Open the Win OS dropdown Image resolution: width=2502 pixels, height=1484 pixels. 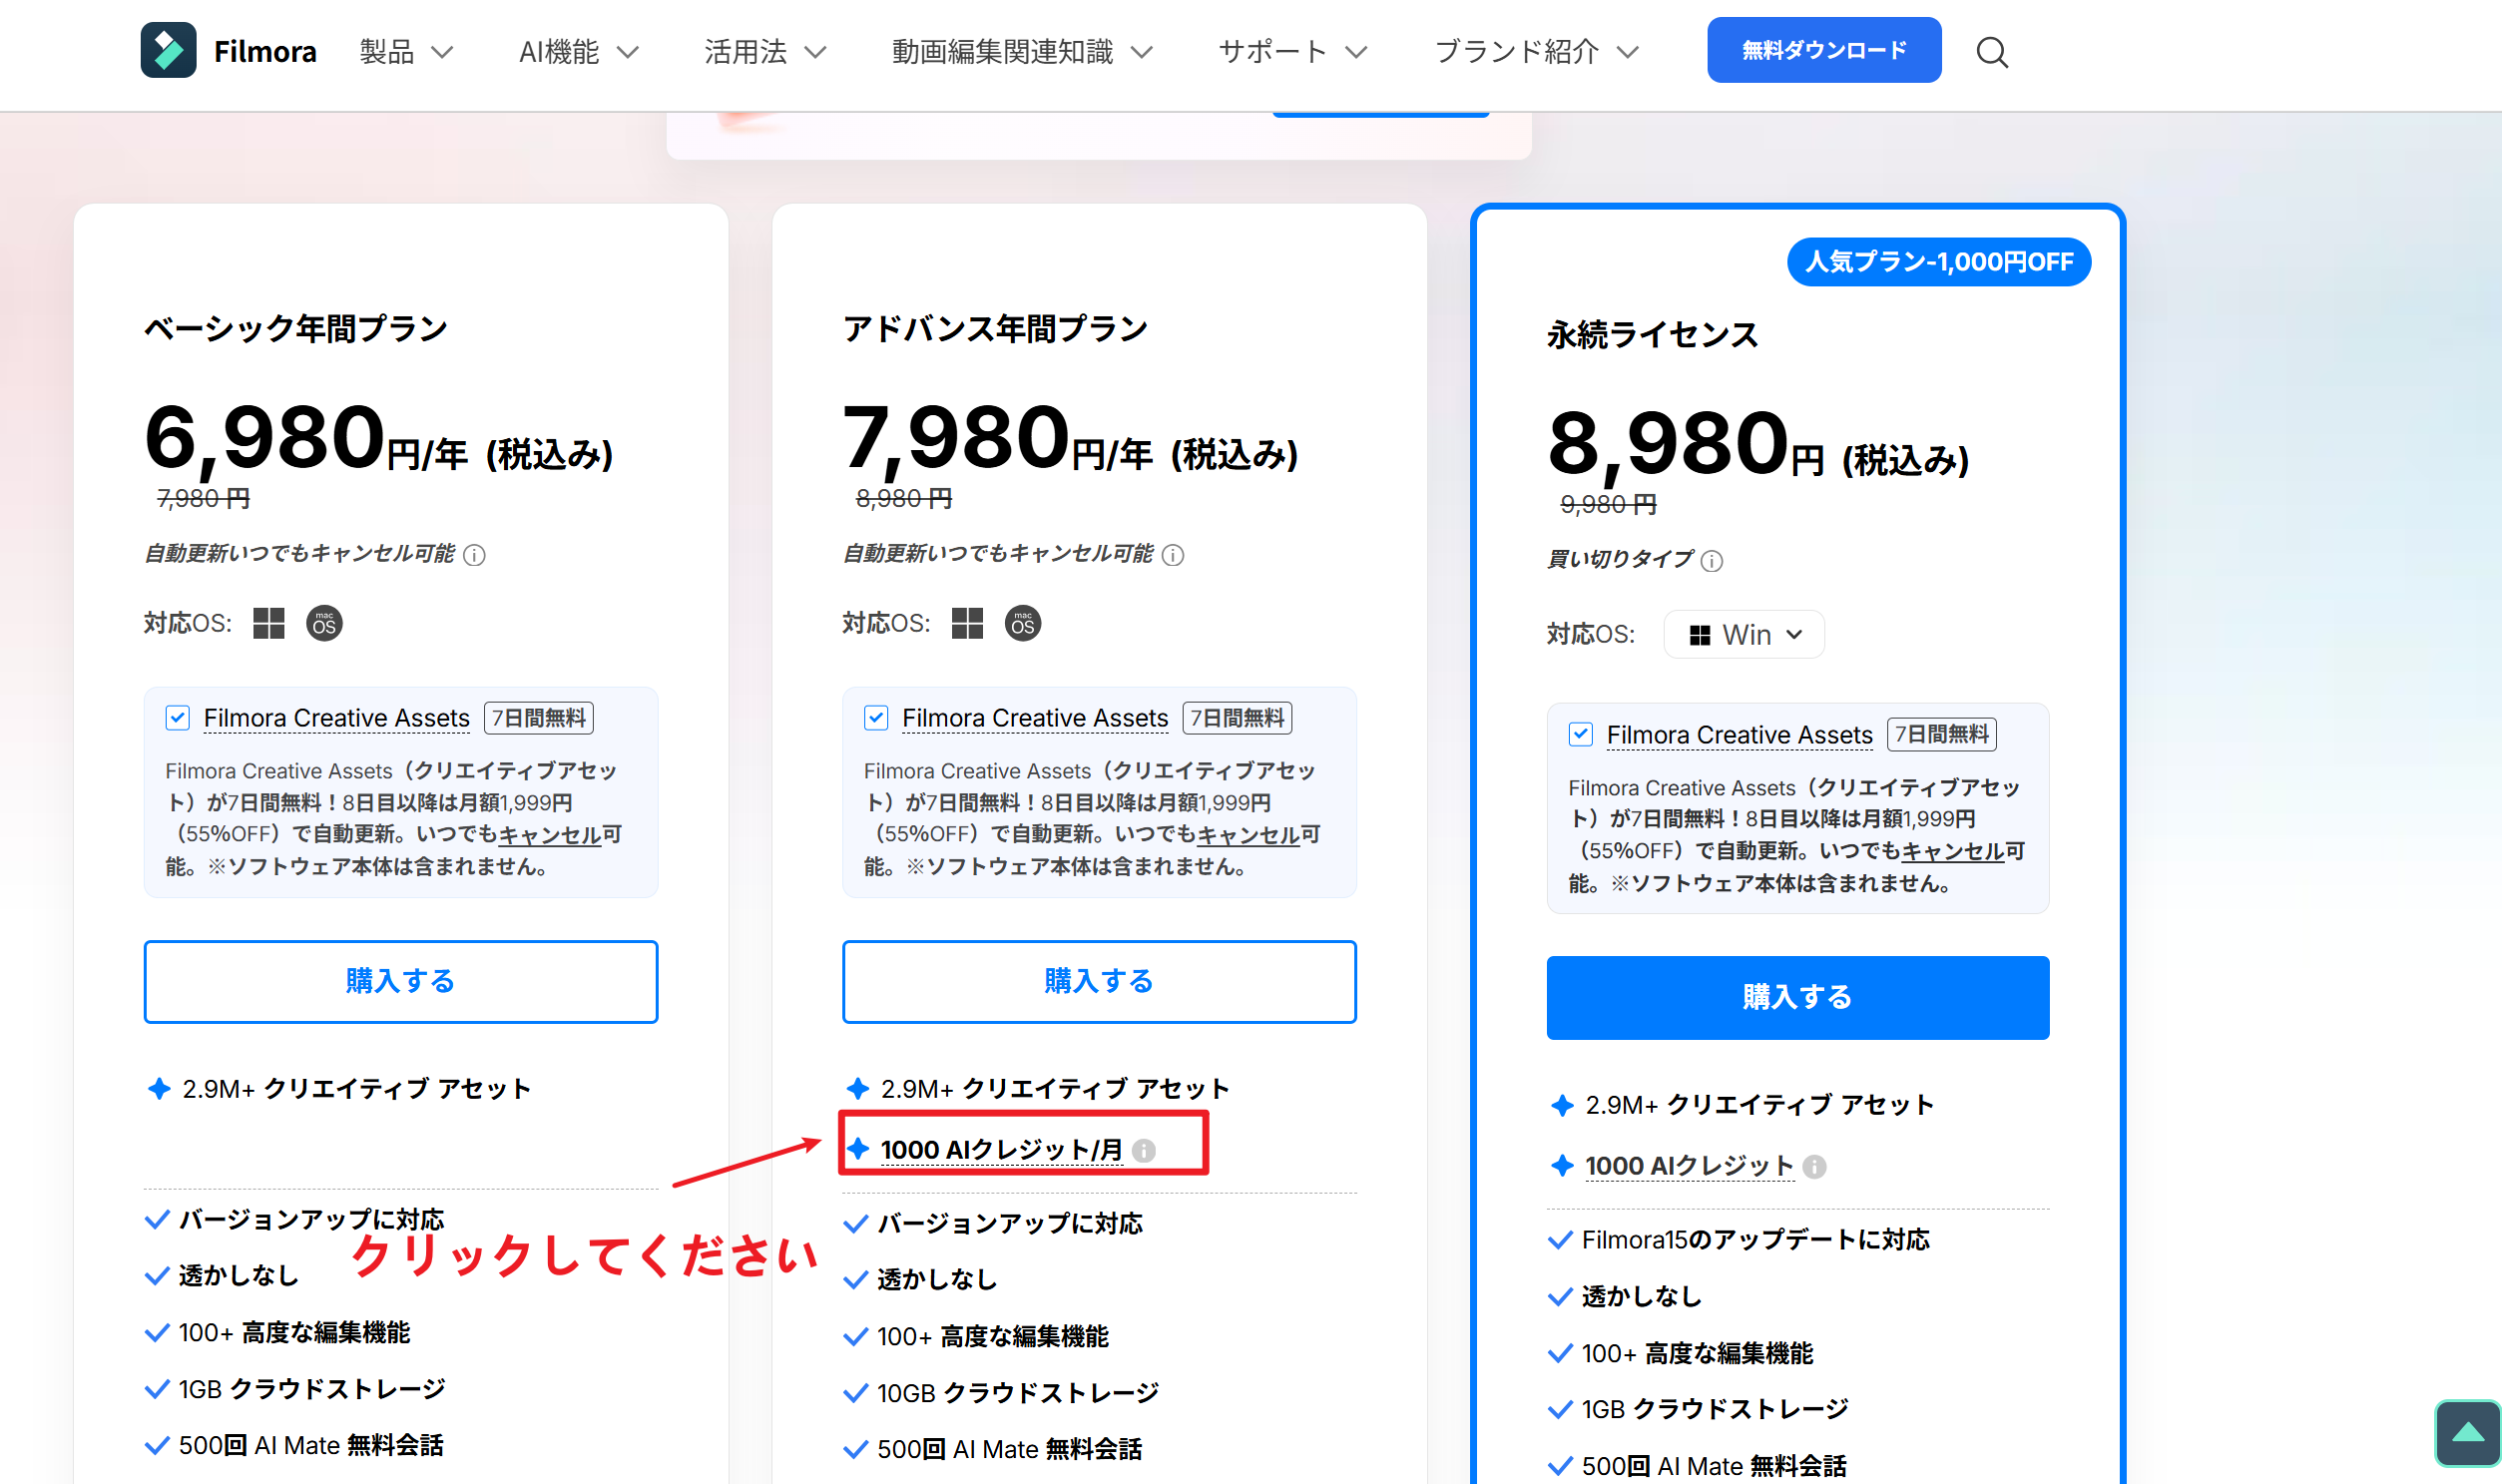1744,634
